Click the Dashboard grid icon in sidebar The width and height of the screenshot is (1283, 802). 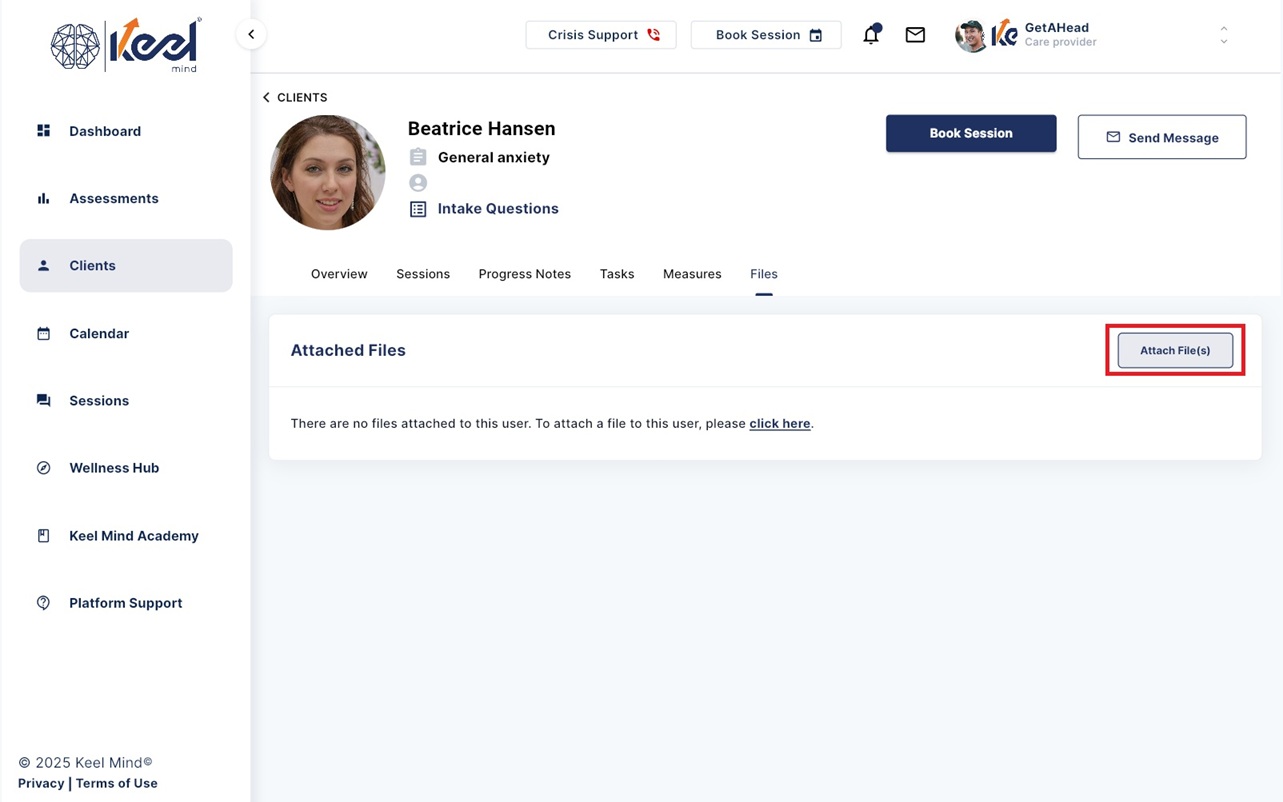pyautogui.click(x=43, y=131)
